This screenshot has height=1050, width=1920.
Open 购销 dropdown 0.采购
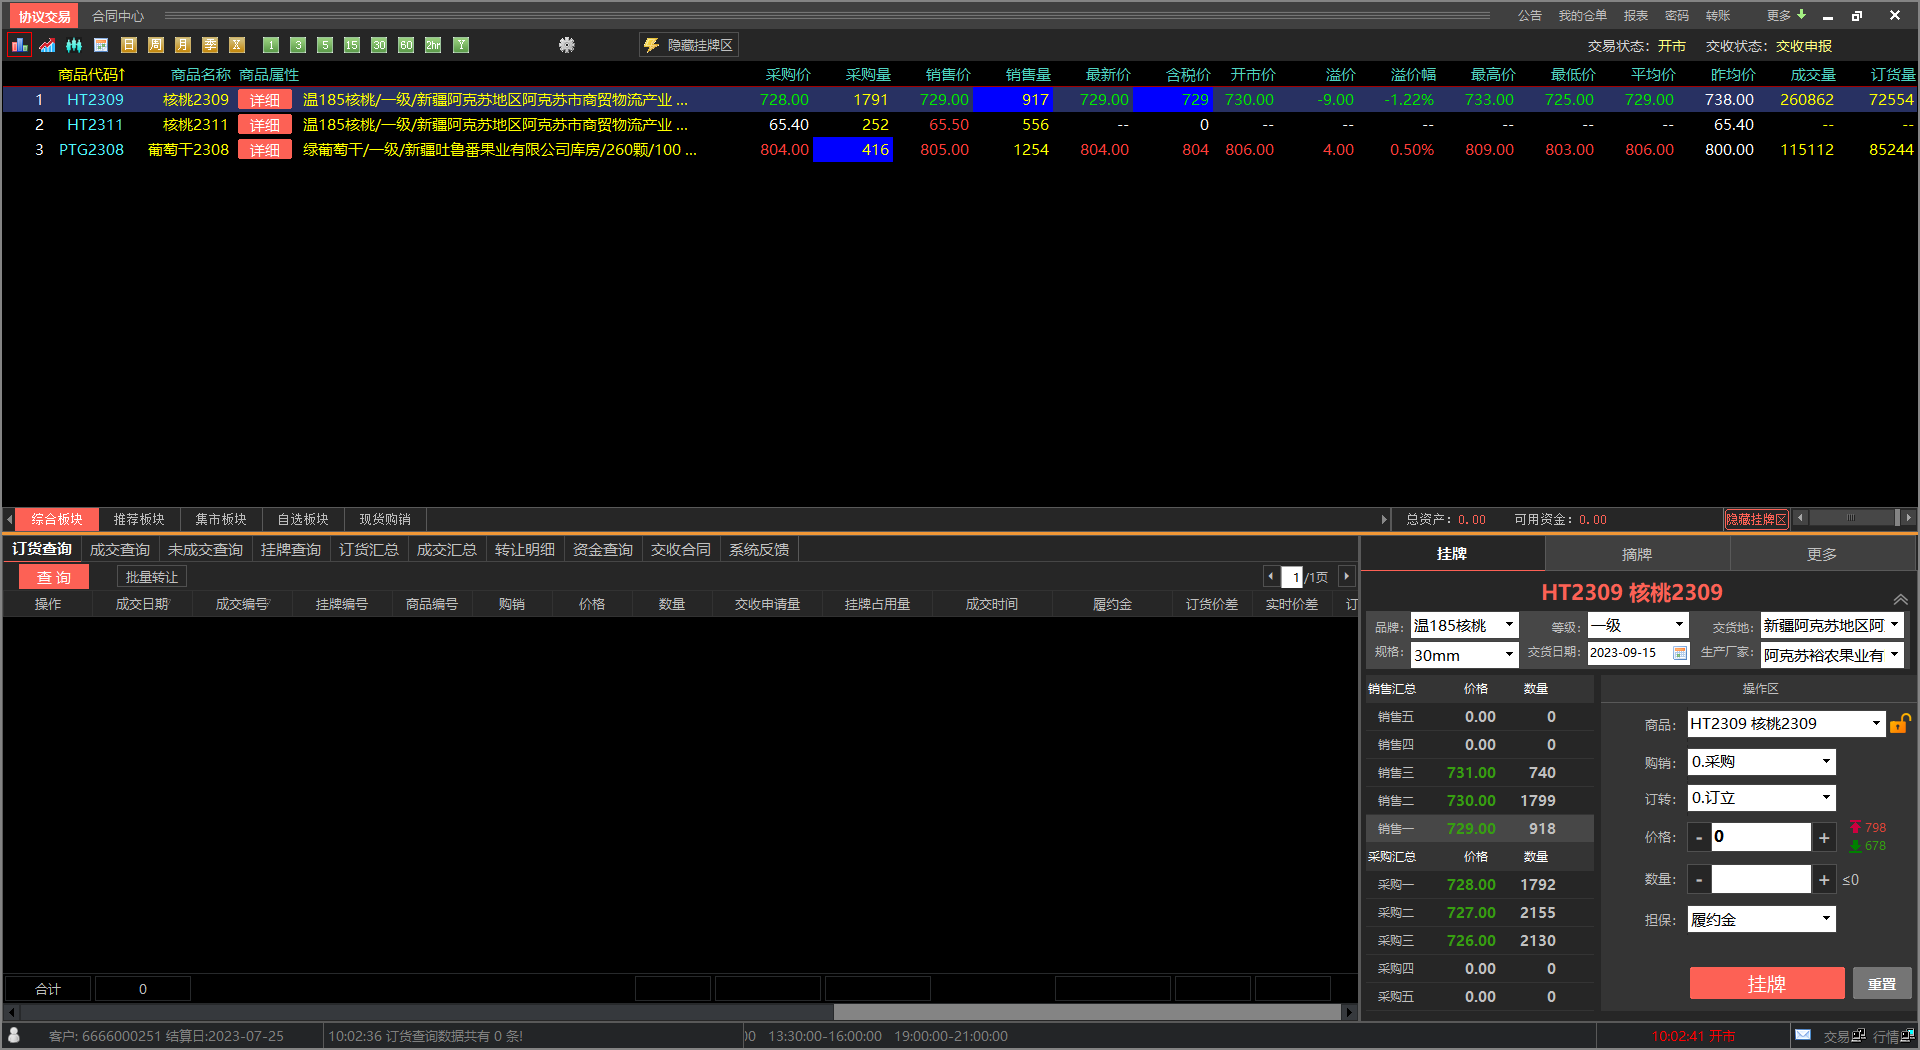click(x=1762, y=762)
